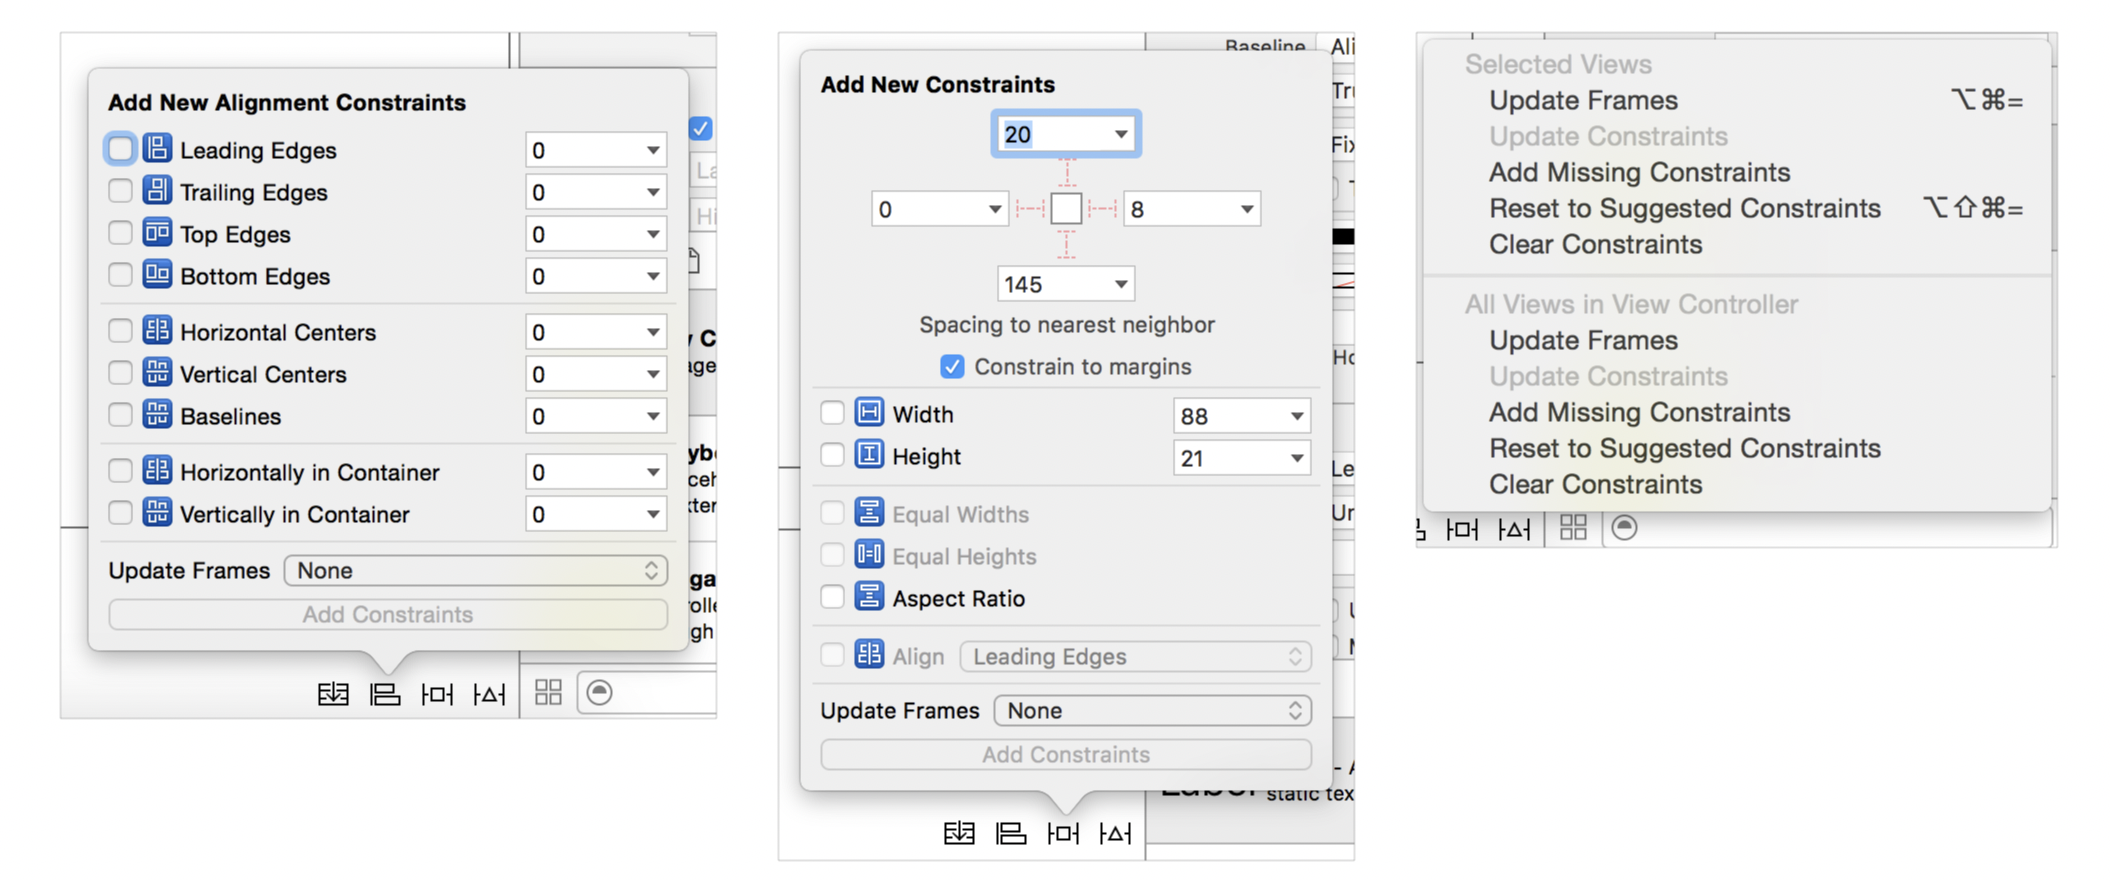Click the Height constraint icon
The width and height of the screenshot is (2110, 880).
coord(869,454)
